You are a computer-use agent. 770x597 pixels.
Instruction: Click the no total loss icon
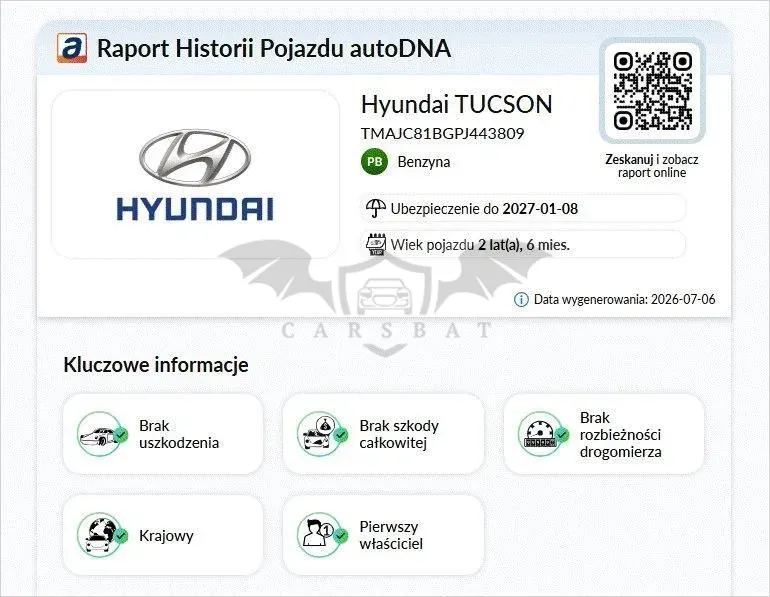(322, 434)
